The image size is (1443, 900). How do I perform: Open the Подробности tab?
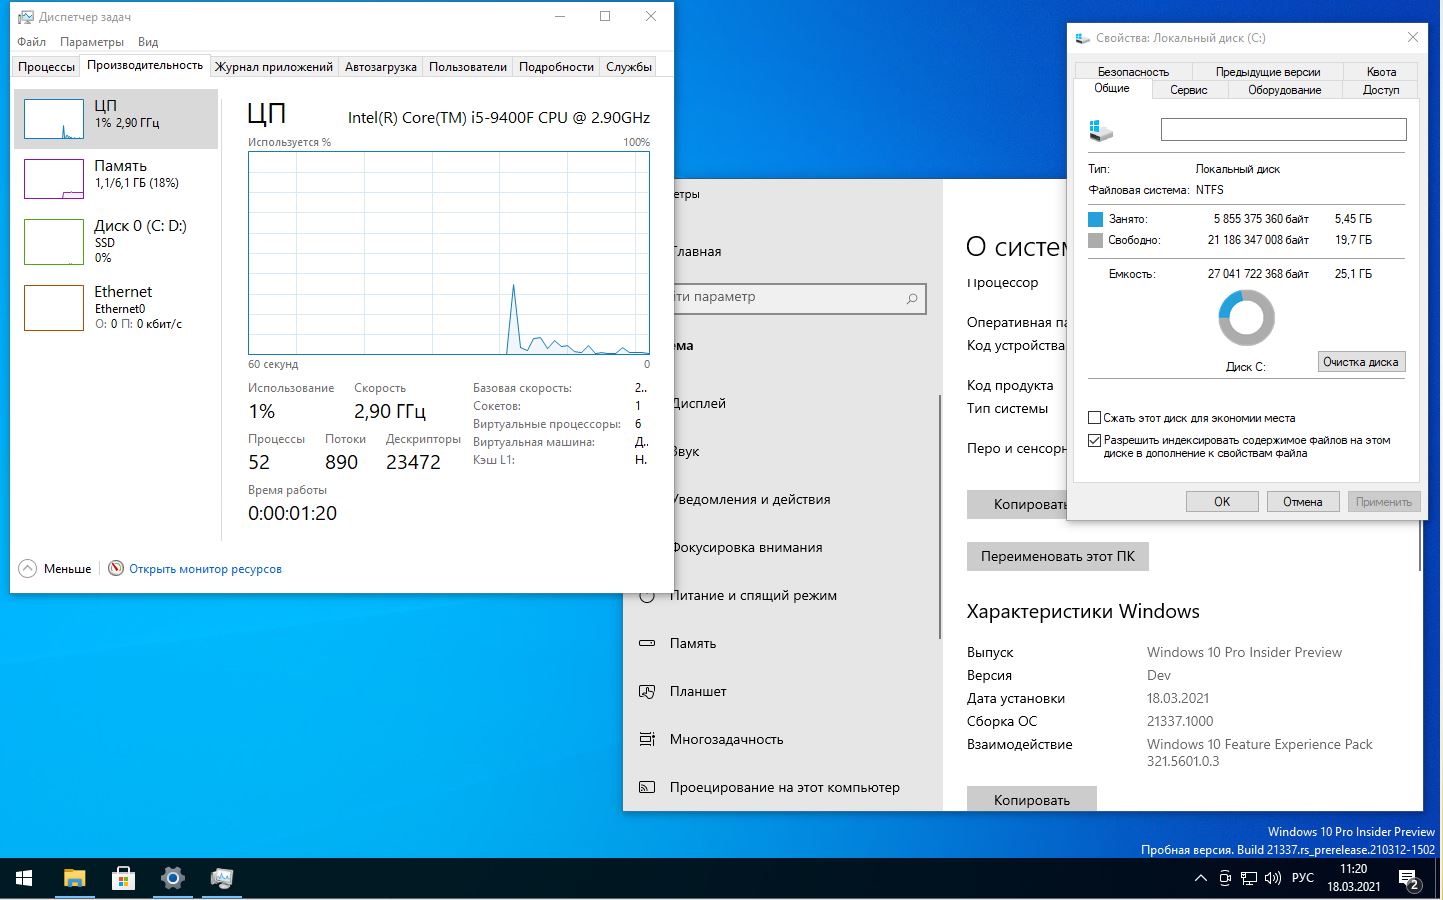coord(556,66)
